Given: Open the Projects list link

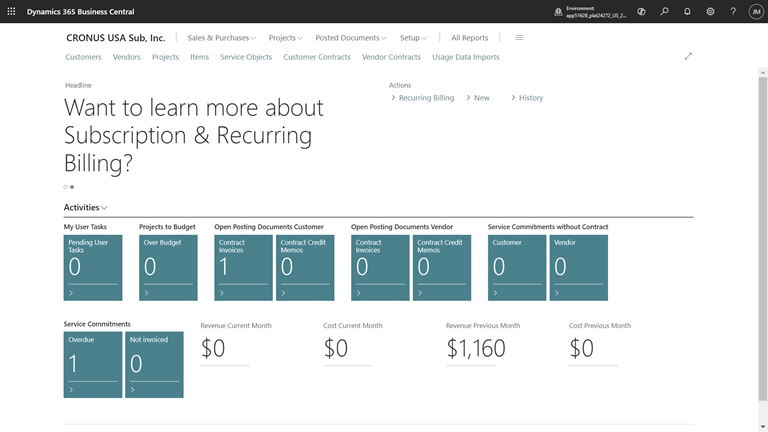Looking at the screenshot, I should 165,57.
